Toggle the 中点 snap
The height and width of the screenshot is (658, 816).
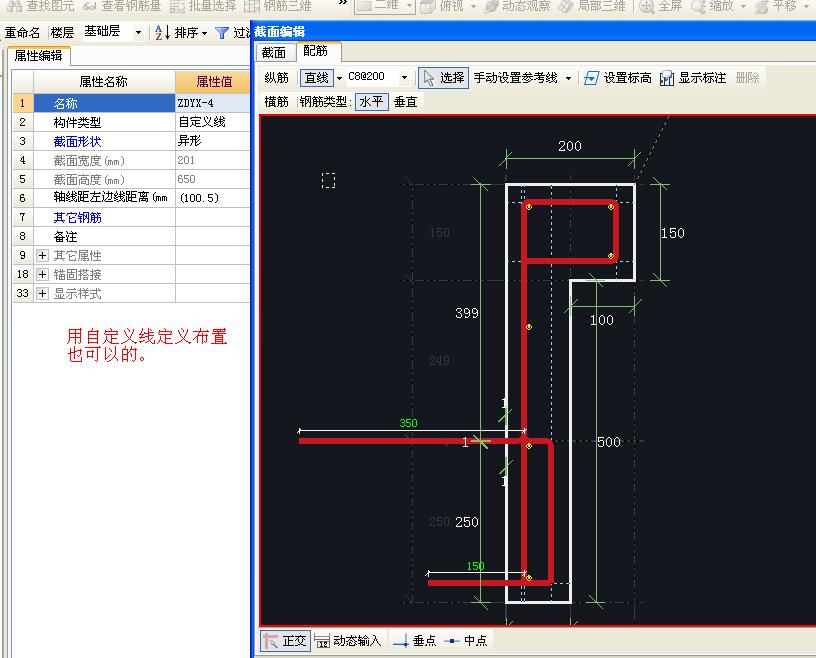(466, 641)
